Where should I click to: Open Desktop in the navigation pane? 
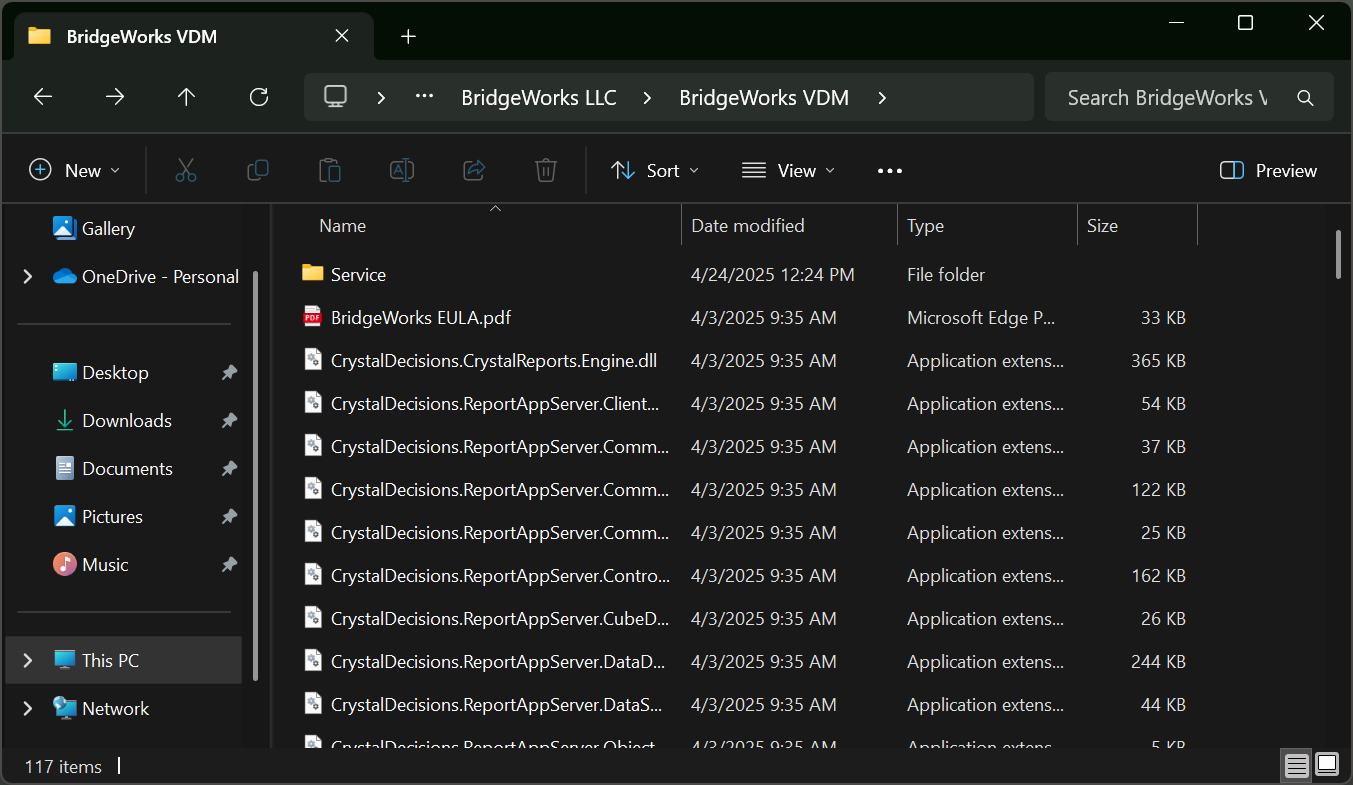pyautogui.click(x=115, y=372)
